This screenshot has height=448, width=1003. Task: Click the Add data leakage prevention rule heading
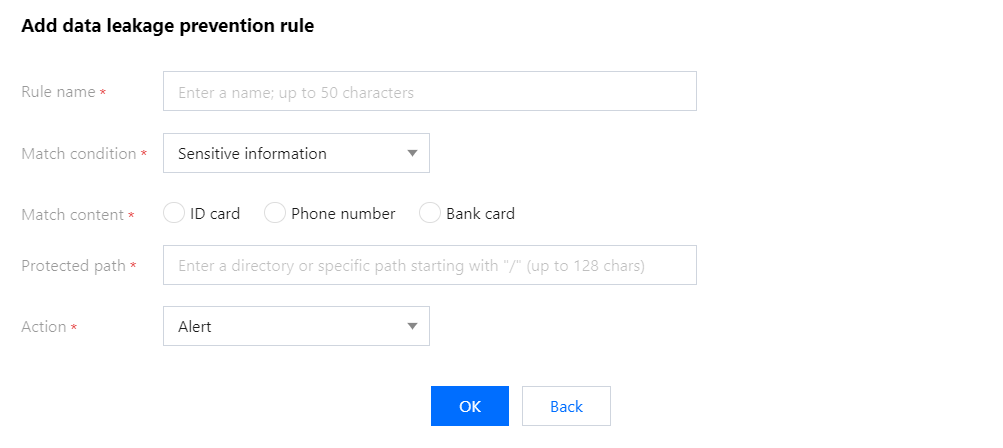click(x=168, y=27)
